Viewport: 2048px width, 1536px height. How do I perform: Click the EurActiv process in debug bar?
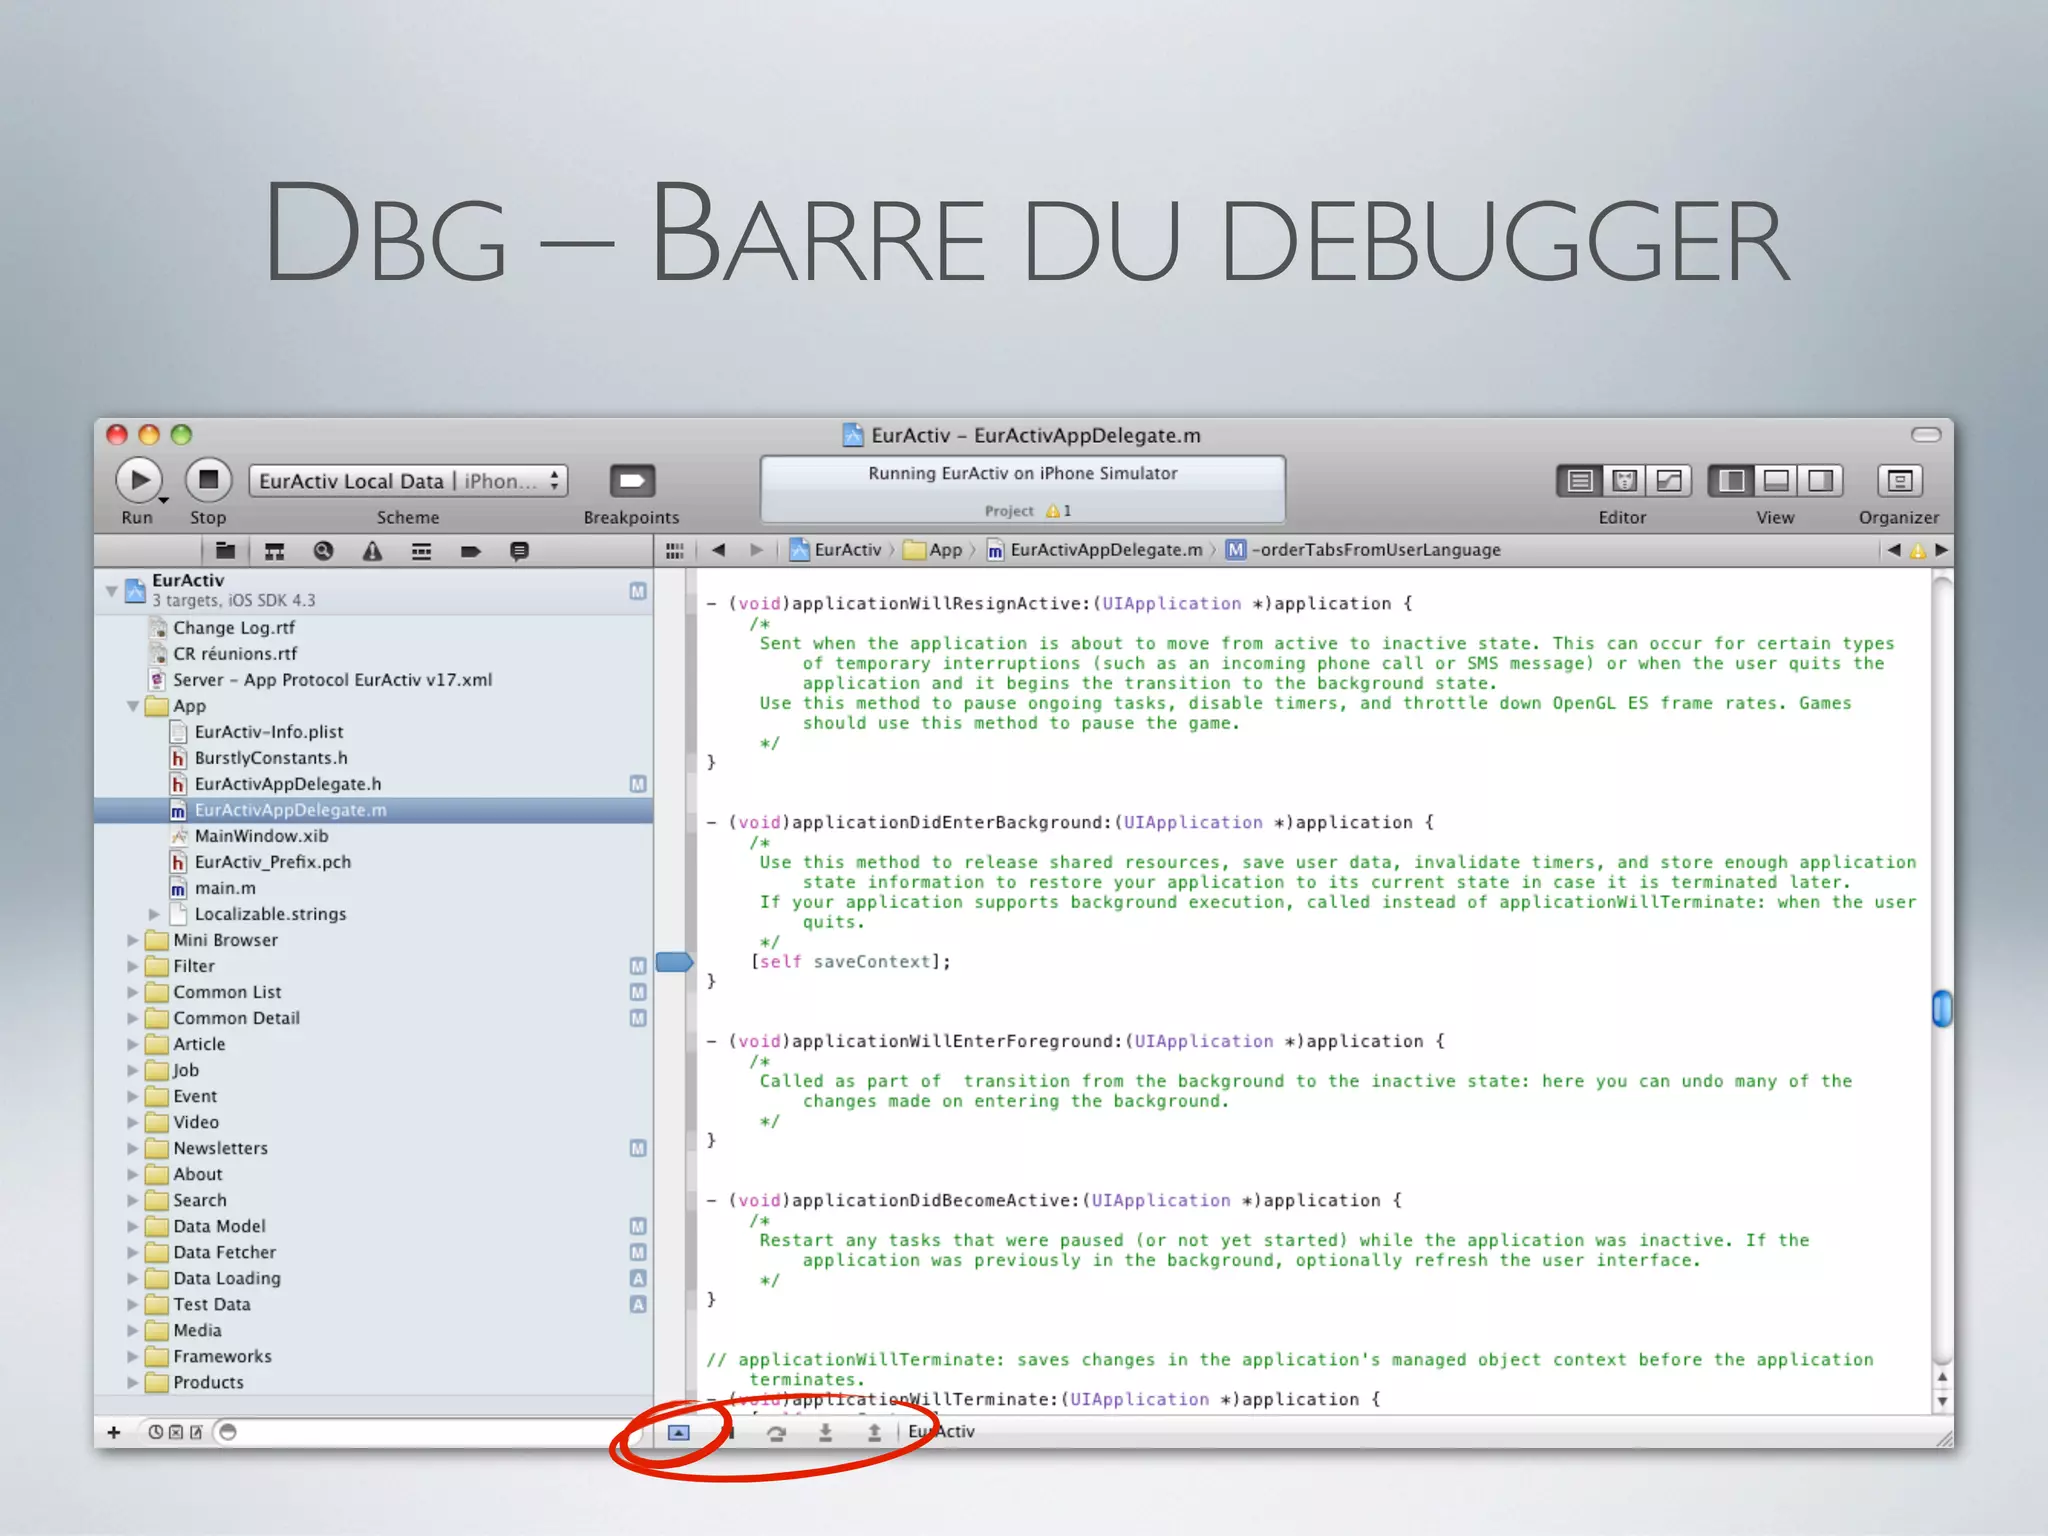pyautogui.click(x=941, y=1432)
